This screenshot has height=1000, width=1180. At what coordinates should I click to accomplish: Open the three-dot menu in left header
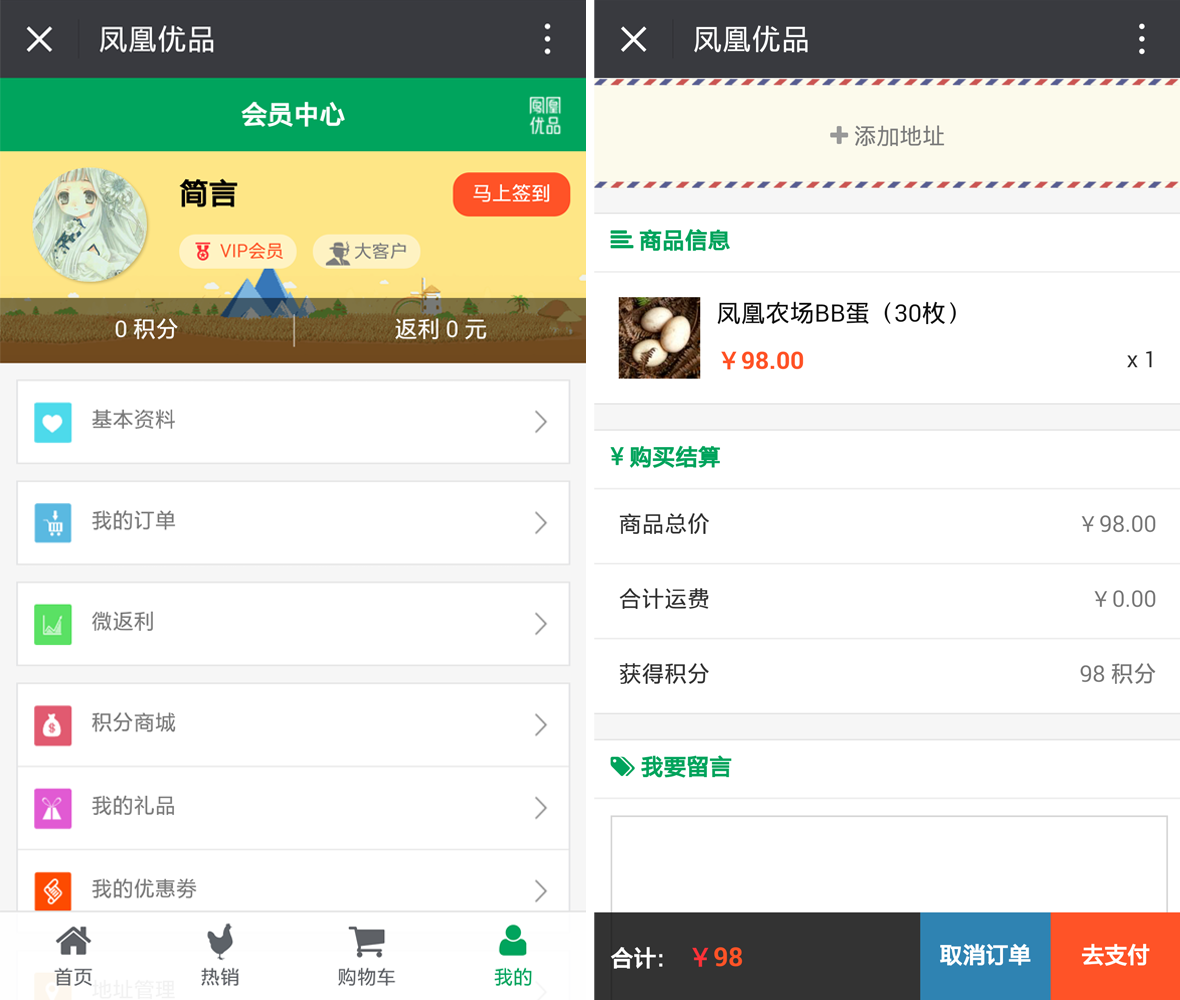(x=547, y=39)
